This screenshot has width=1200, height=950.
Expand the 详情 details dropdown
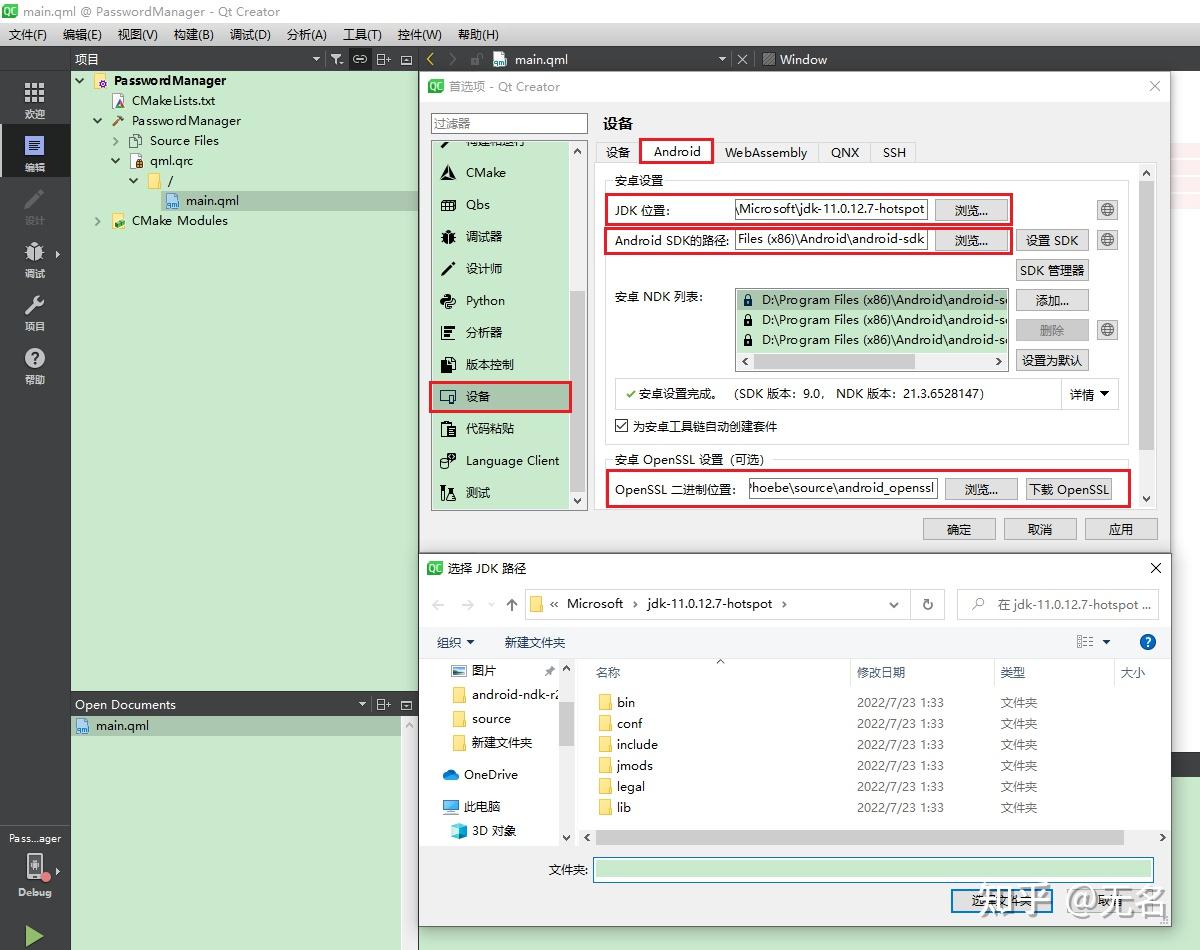pyautogui.click(x=1089, y=395)
